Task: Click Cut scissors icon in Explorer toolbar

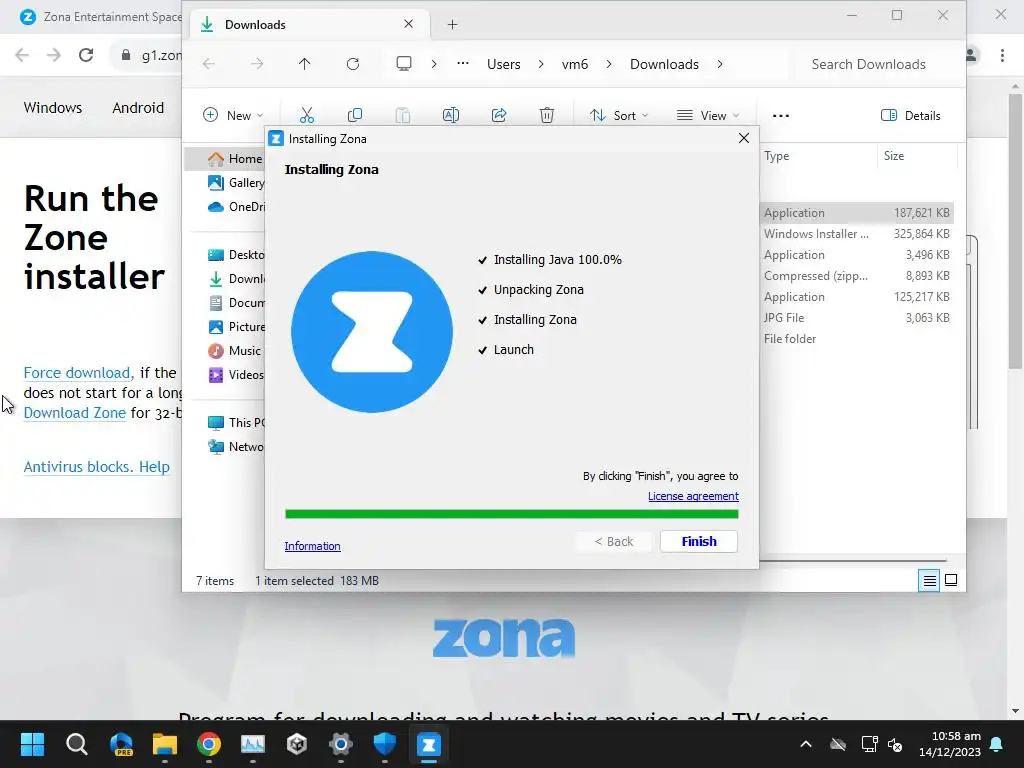Action: (306, 116)
